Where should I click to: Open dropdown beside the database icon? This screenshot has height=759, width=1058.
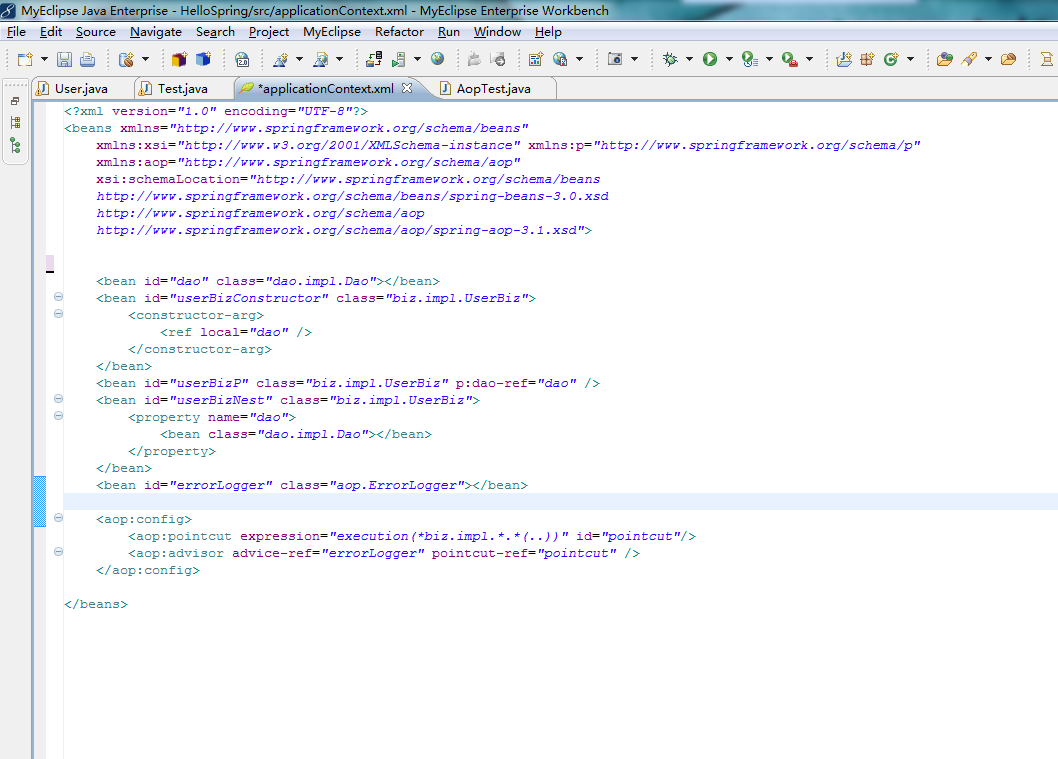[144, 59]
